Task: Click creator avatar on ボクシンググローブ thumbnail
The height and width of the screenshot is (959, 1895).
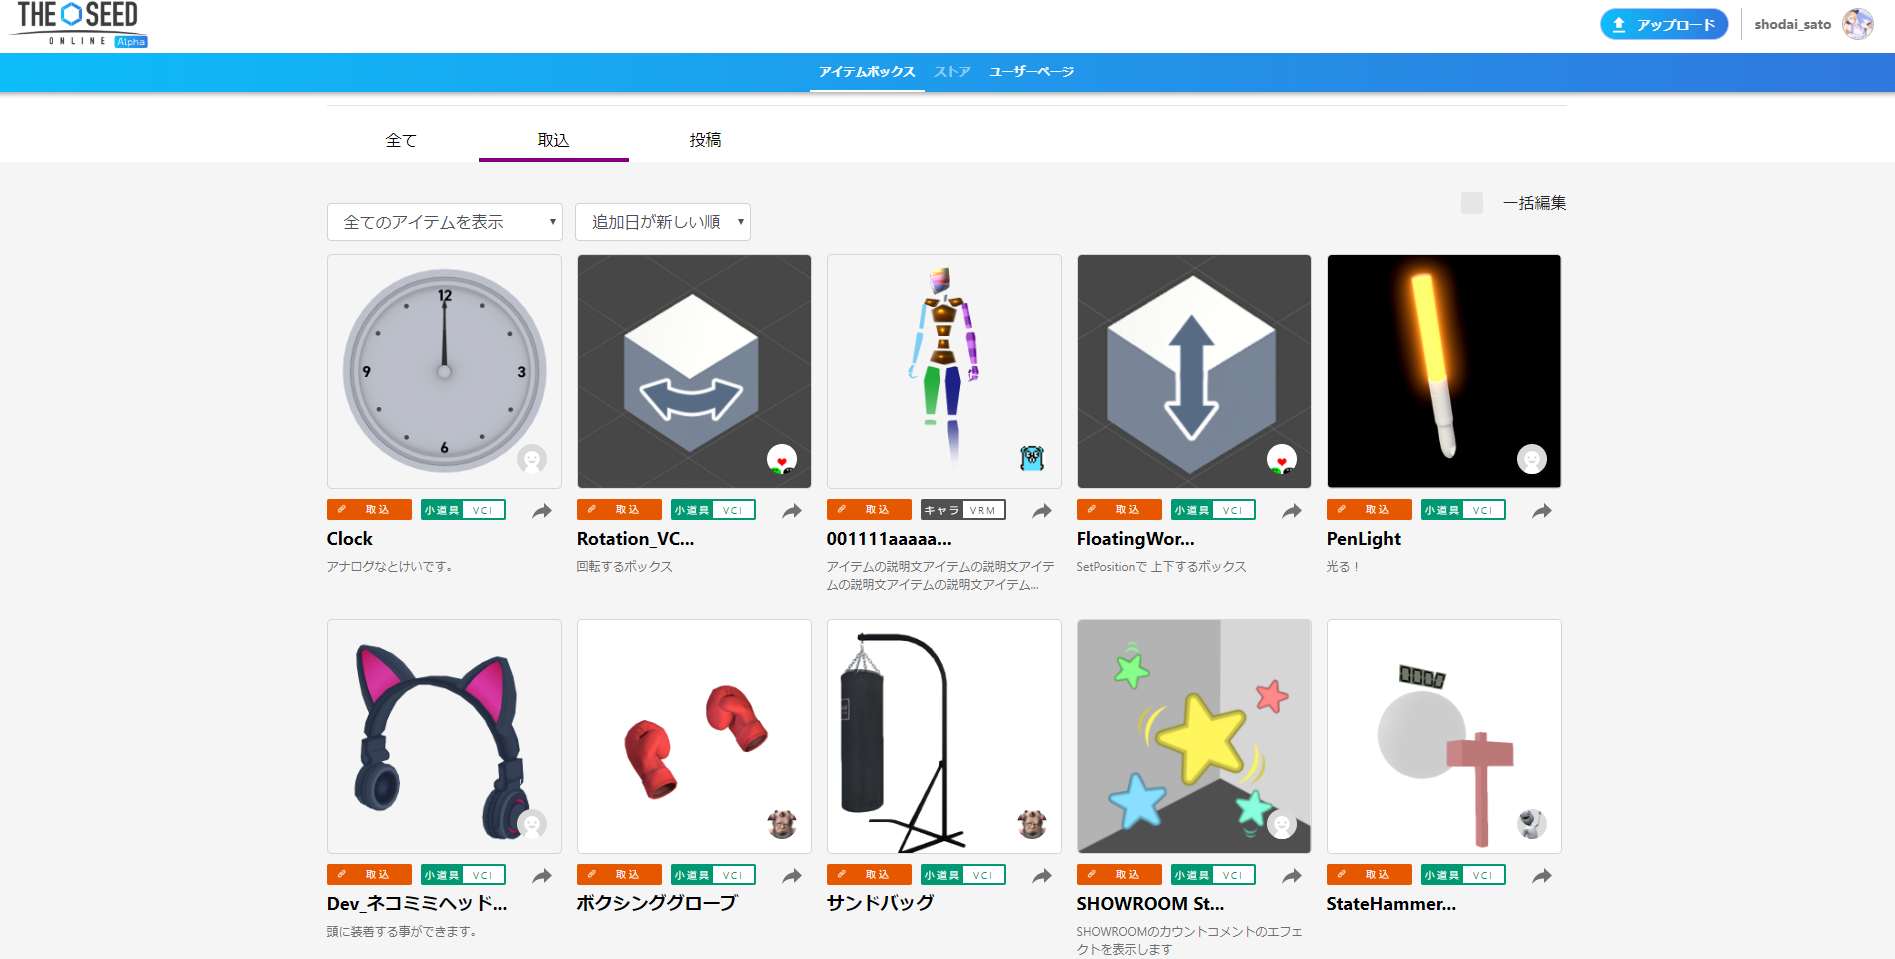Action: click(781, 824)
